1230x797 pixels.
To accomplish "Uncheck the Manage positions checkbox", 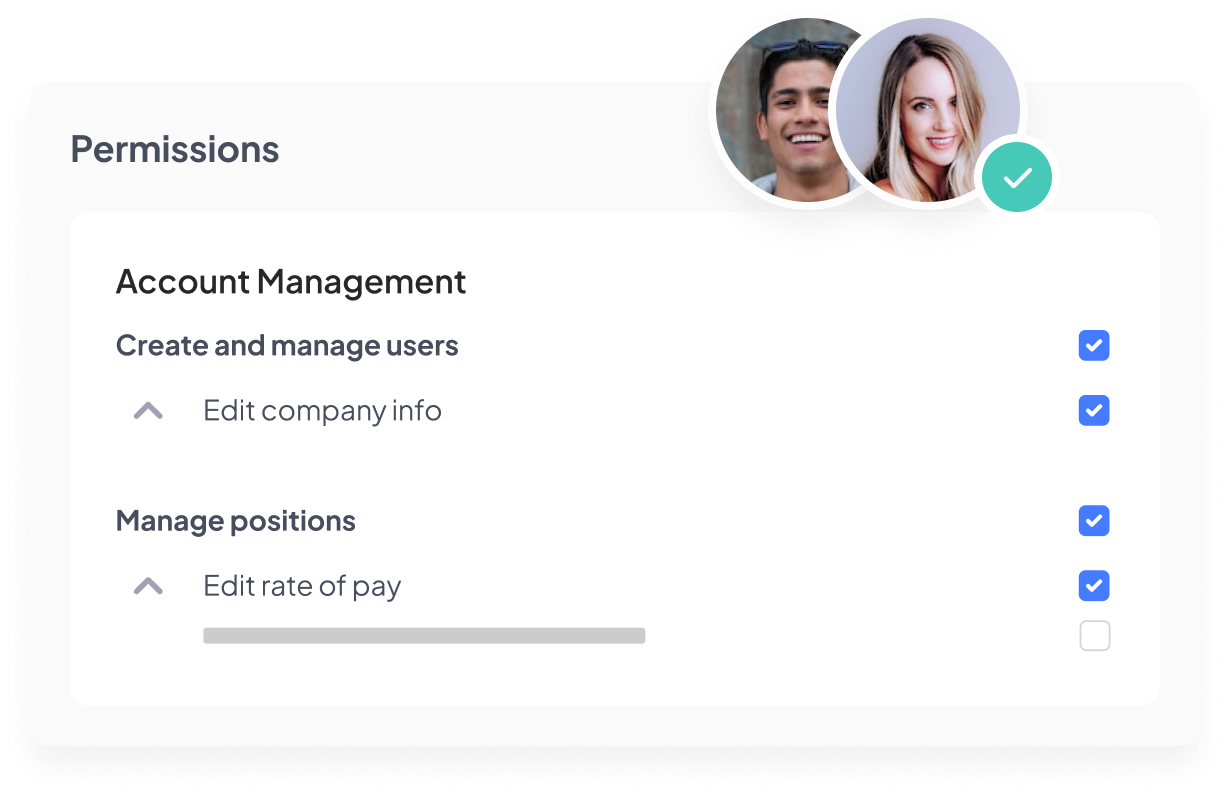I will pyautogui.click(x=1094, y=521).
